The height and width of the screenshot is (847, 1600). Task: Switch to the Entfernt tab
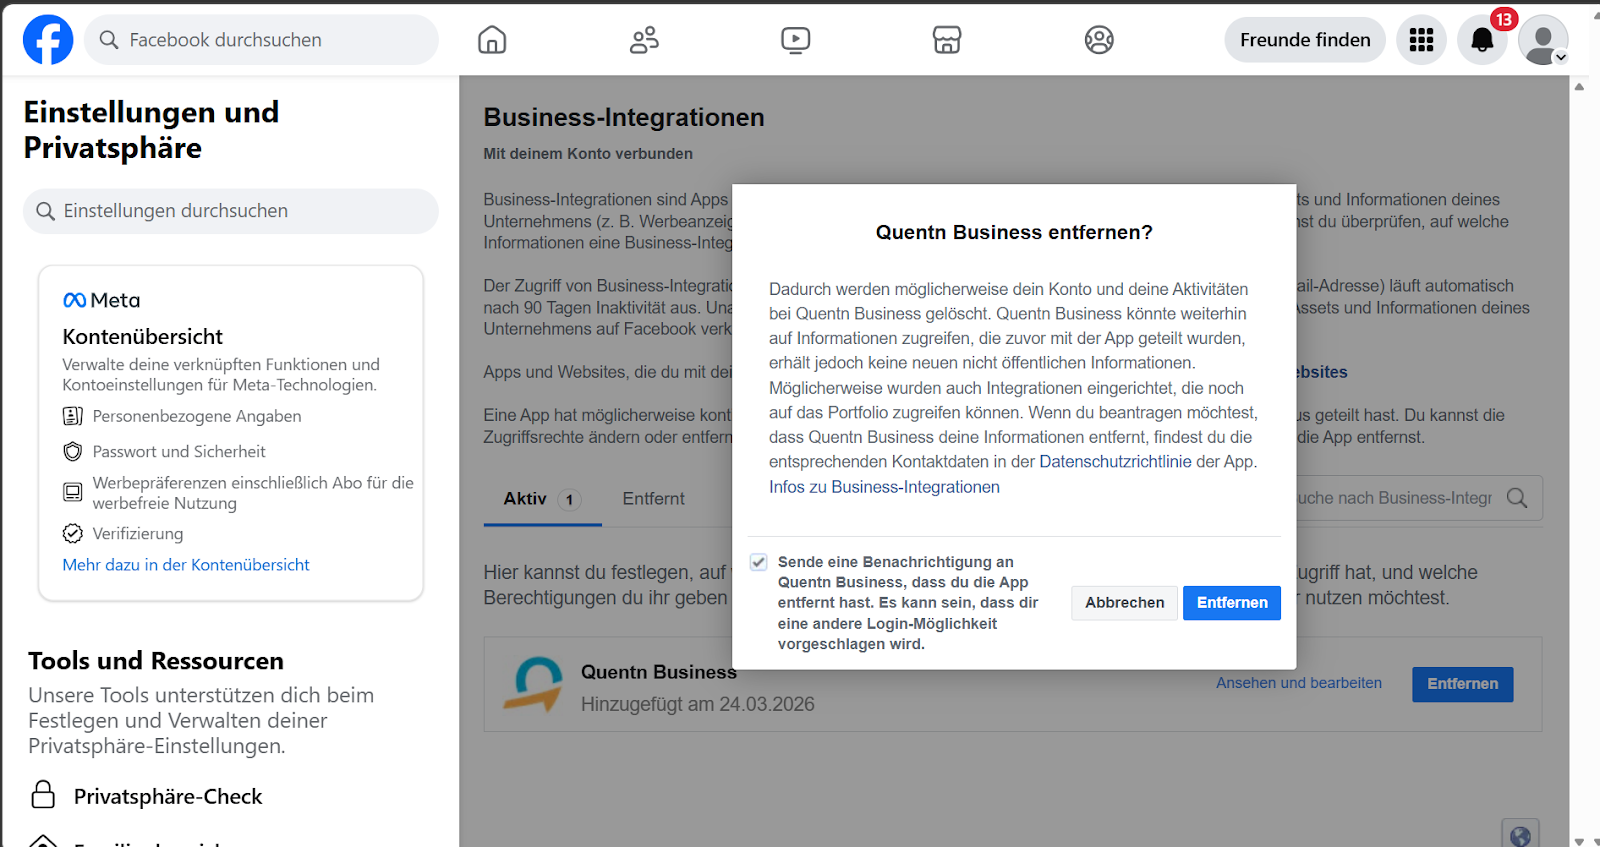coord(653,498)
